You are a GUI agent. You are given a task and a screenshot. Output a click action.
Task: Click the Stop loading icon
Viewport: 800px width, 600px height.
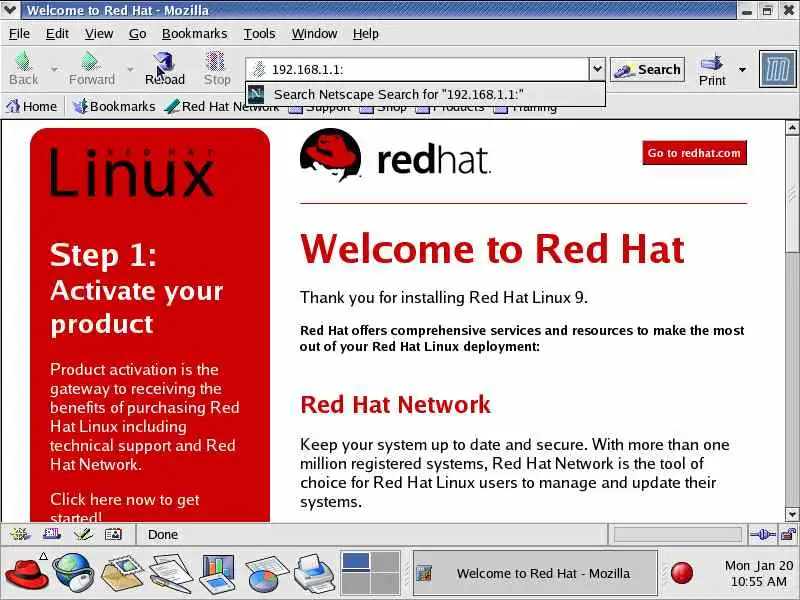[217, 68]
